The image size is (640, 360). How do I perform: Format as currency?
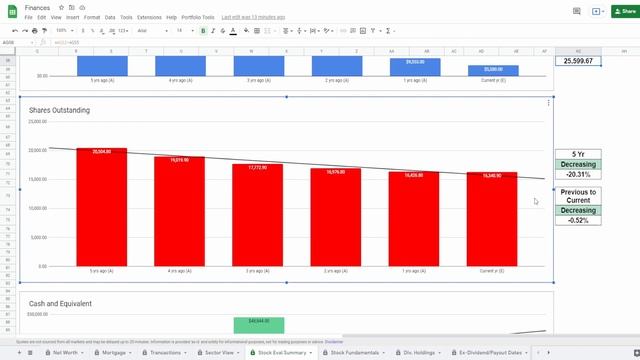(x=83, y=31)
